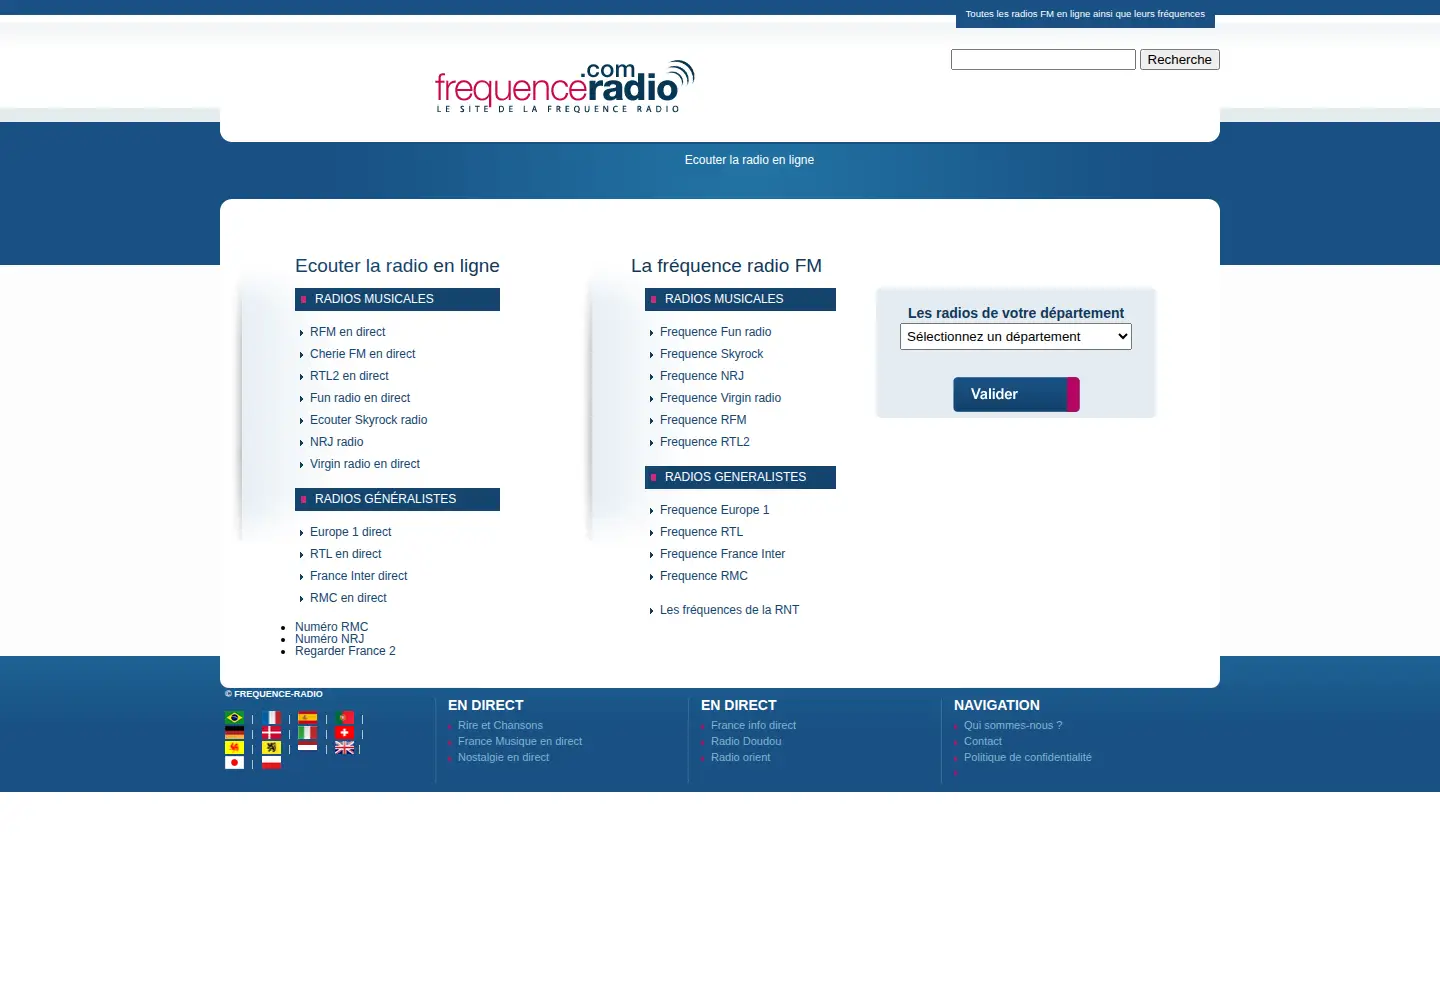Open 'Qui sommes-nous ?' footer link
The width and height of the screenshot is (1440, 1000).
click(x=1013, y=725)
